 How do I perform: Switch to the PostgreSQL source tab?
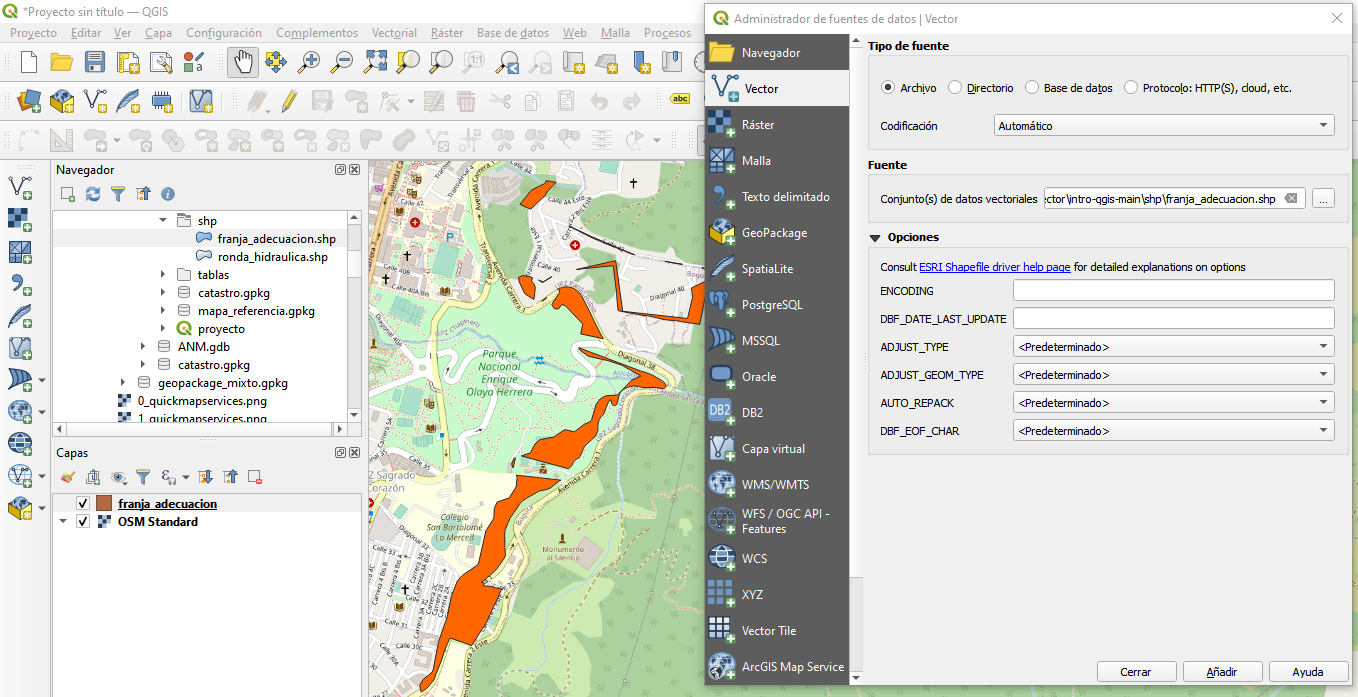(x=777, y=305)
